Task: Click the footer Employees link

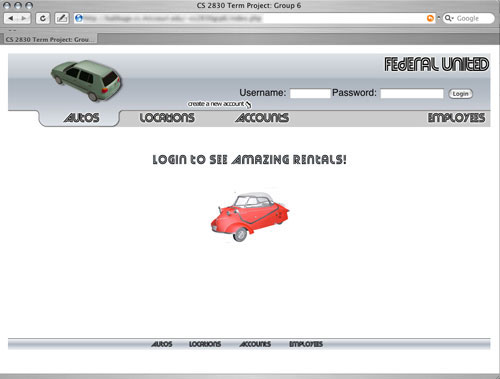Action: (306, 344)
